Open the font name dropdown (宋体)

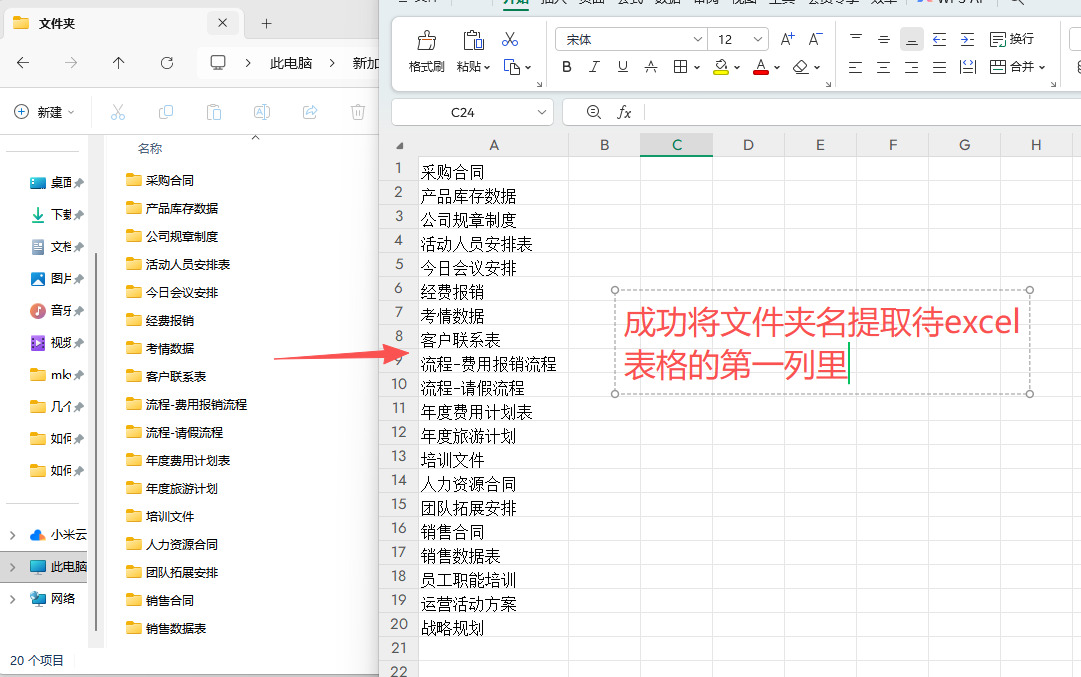(698, 39)
